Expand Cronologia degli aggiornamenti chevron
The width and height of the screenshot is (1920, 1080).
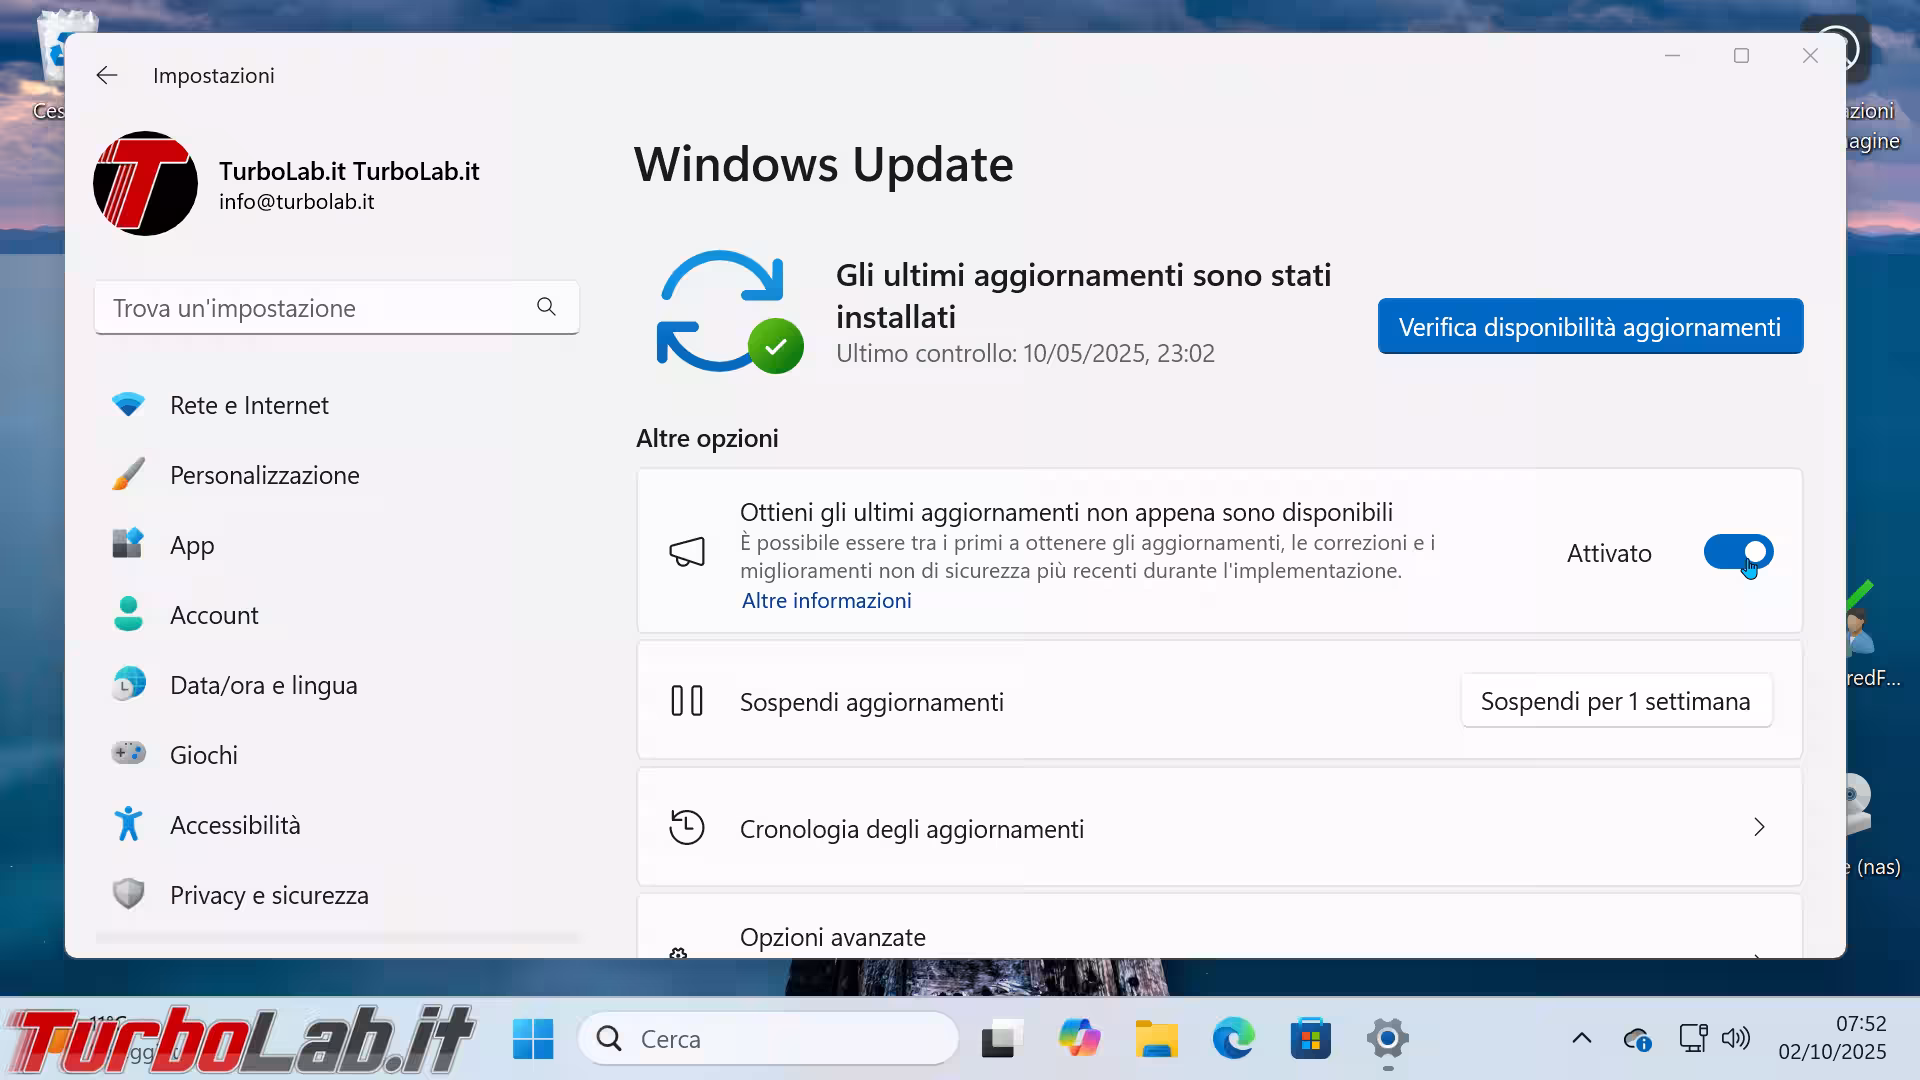(x=1758, y=828)
